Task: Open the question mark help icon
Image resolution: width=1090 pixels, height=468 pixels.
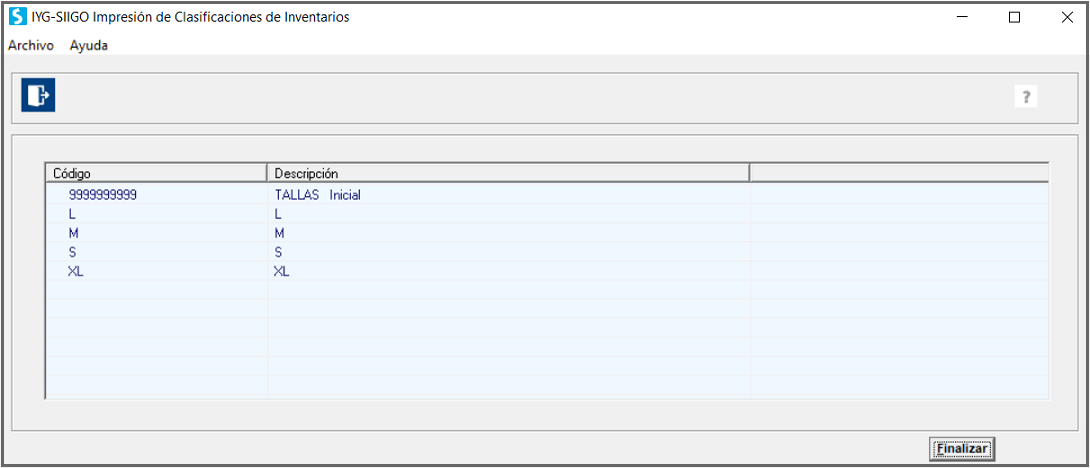Action: coord(1025,97)
